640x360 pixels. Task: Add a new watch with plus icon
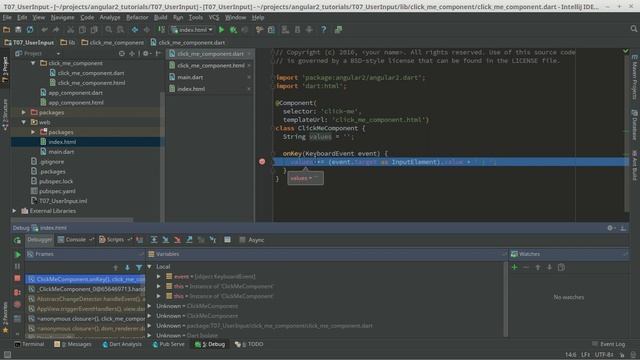(x=514, y=267)
